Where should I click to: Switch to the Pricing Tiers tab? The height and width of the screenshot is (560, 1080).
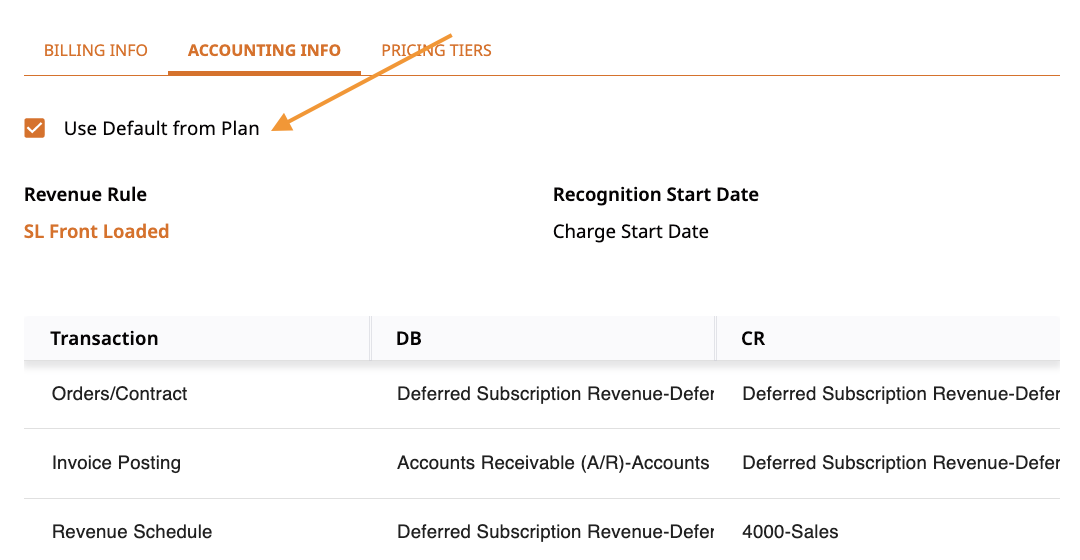tap(437, 50)
